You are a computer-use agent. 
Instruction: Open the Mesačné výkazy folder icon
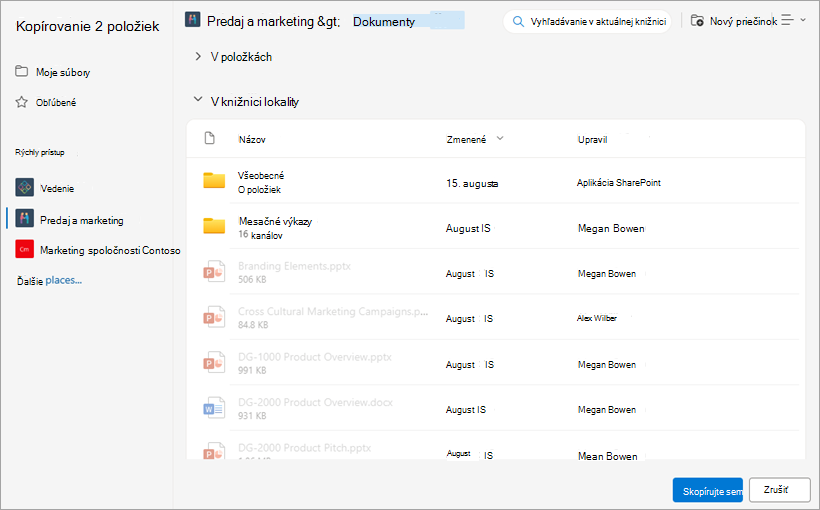coord(214,226)
